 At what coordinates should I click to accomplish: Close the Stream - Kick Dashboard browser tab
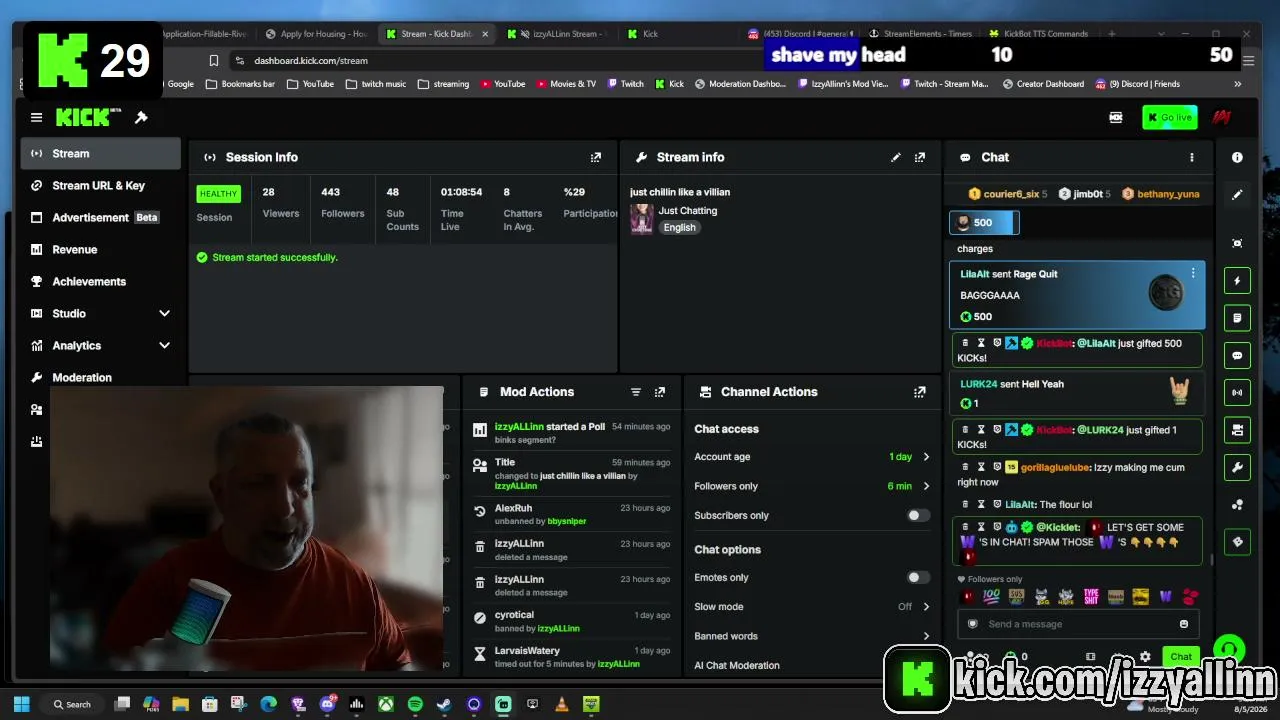485,34
